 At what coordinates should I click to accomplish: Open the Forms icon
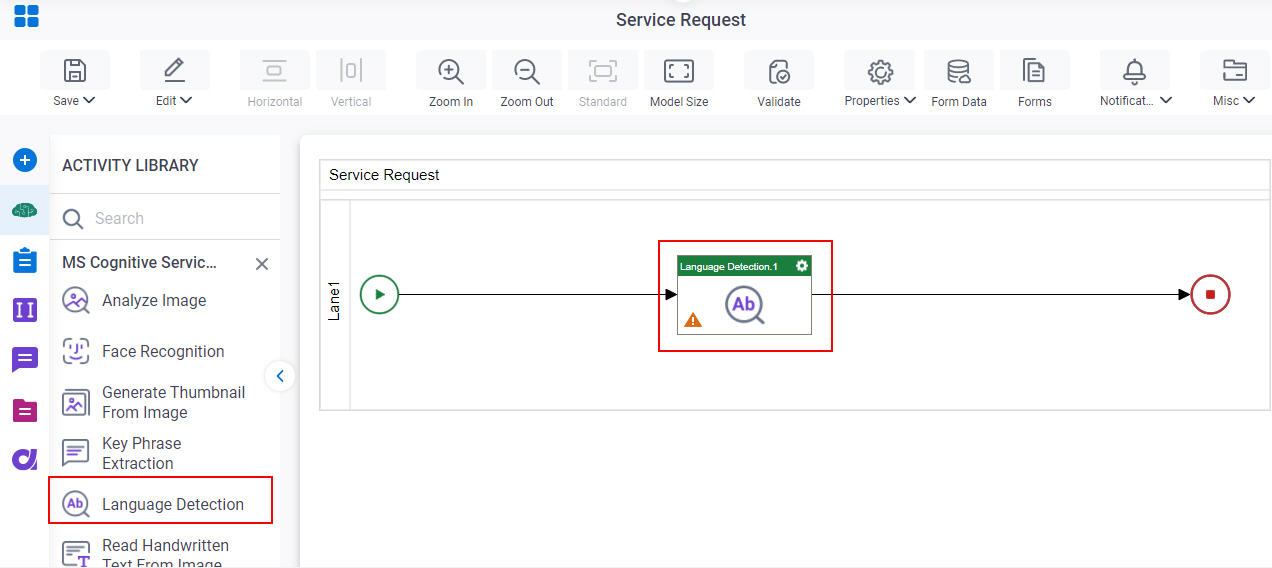tap(1034, 71)
